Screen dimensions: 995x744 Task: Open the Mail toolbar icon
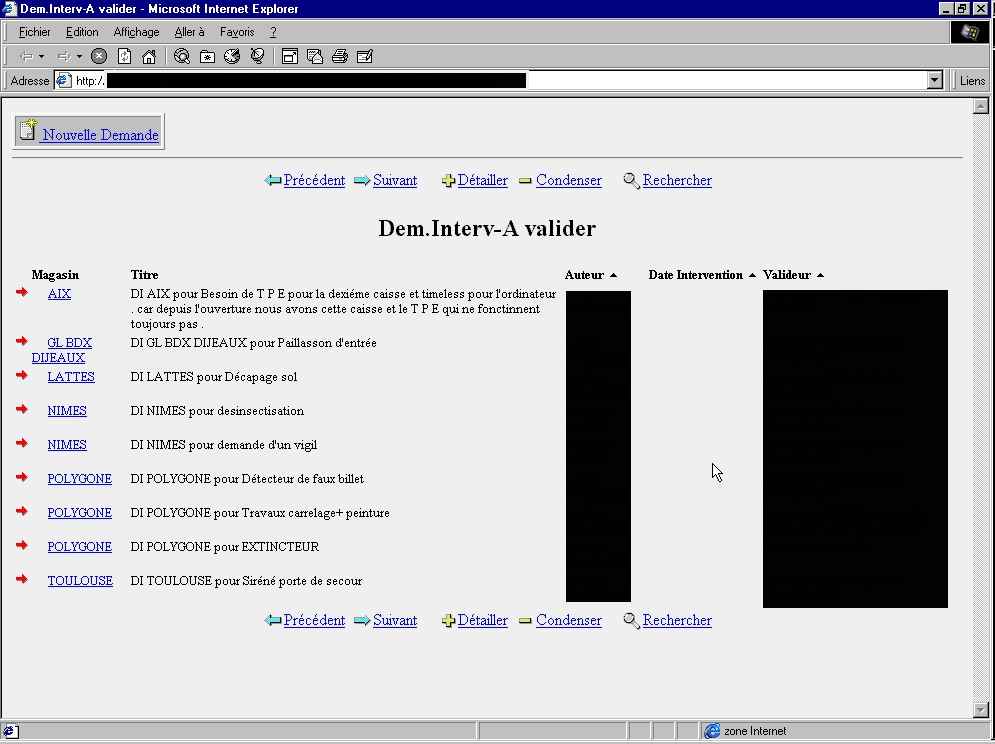(x=315, y=56)
